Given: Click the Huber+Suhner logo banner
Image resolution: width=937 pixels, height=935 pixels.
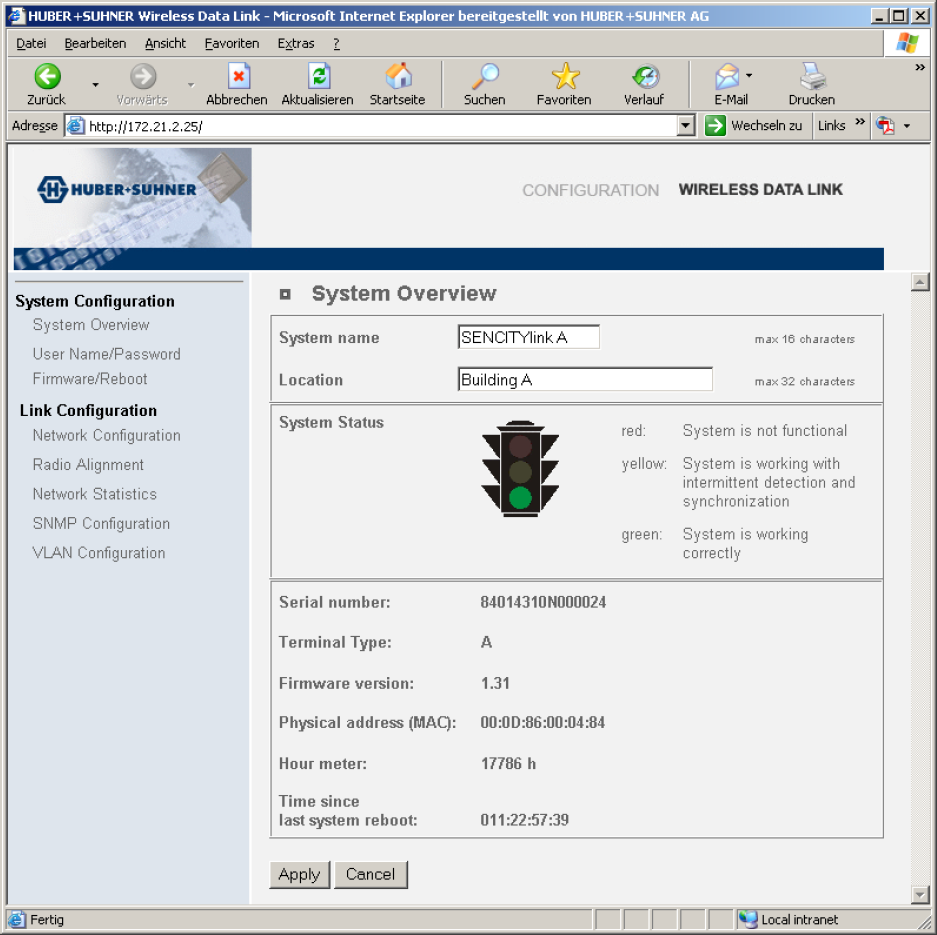Looking at the screenshot, I should pyautogui.click(x=132, y=198).
